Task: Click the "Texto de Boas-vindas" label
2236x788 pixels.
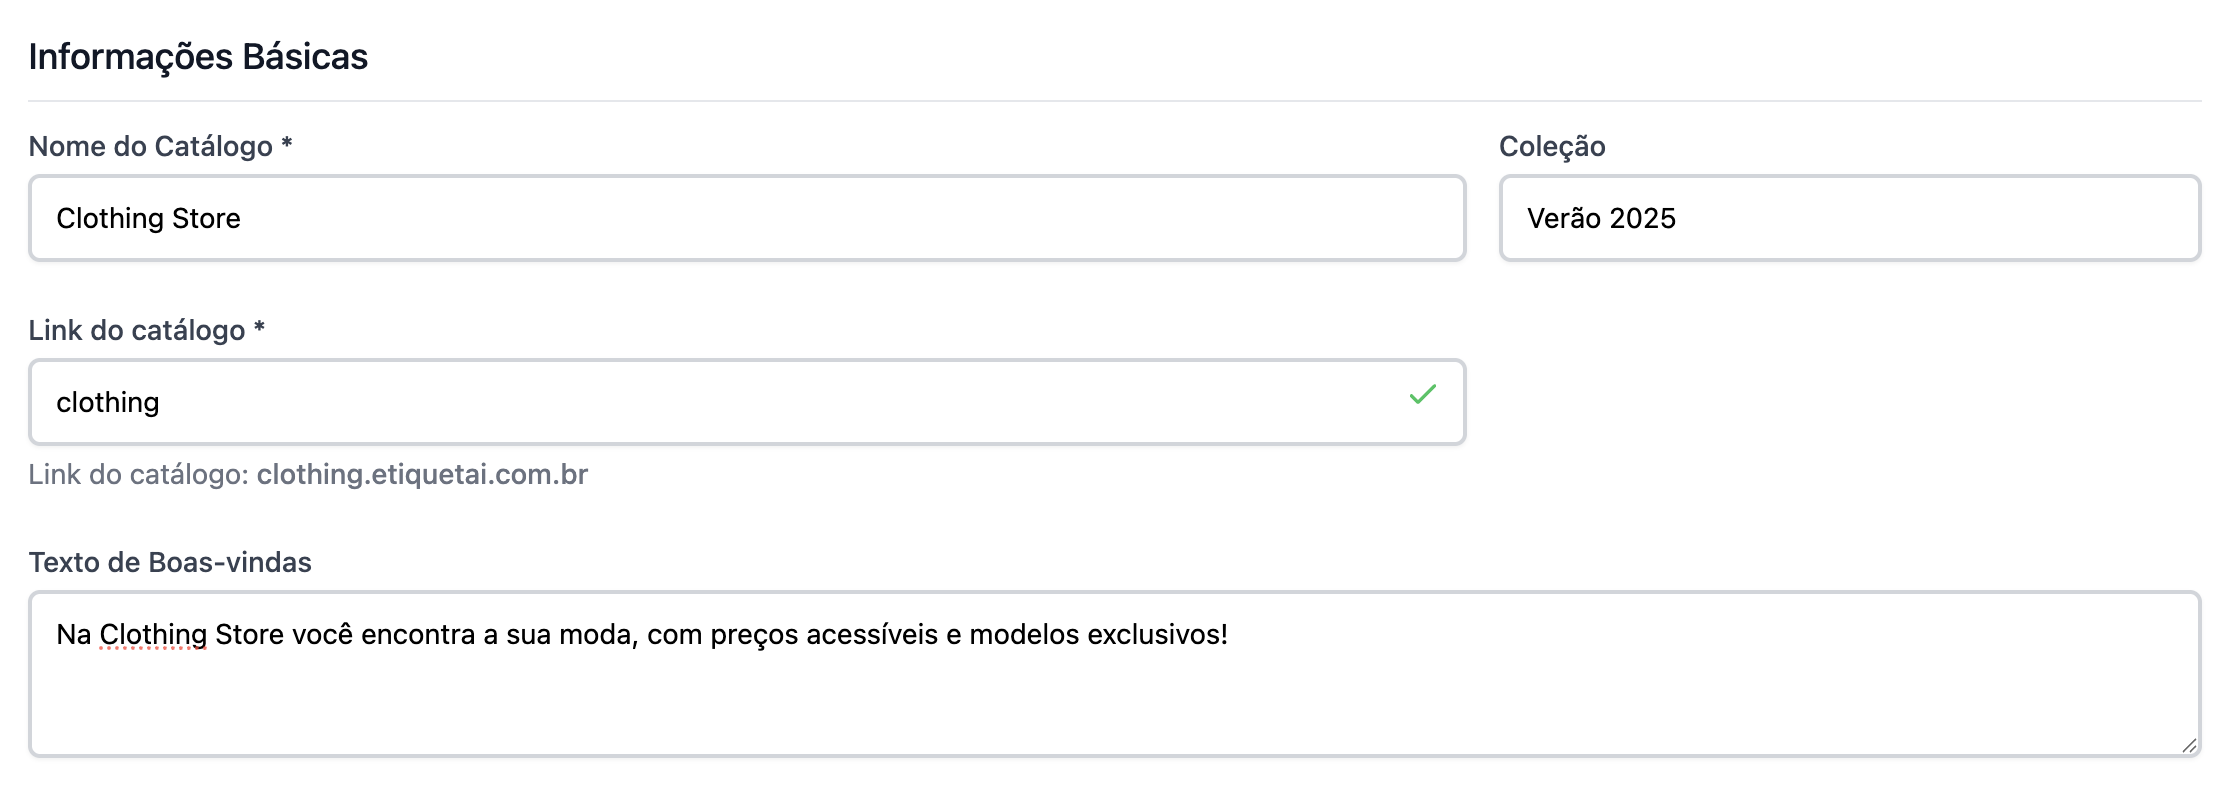Action: 170,562
